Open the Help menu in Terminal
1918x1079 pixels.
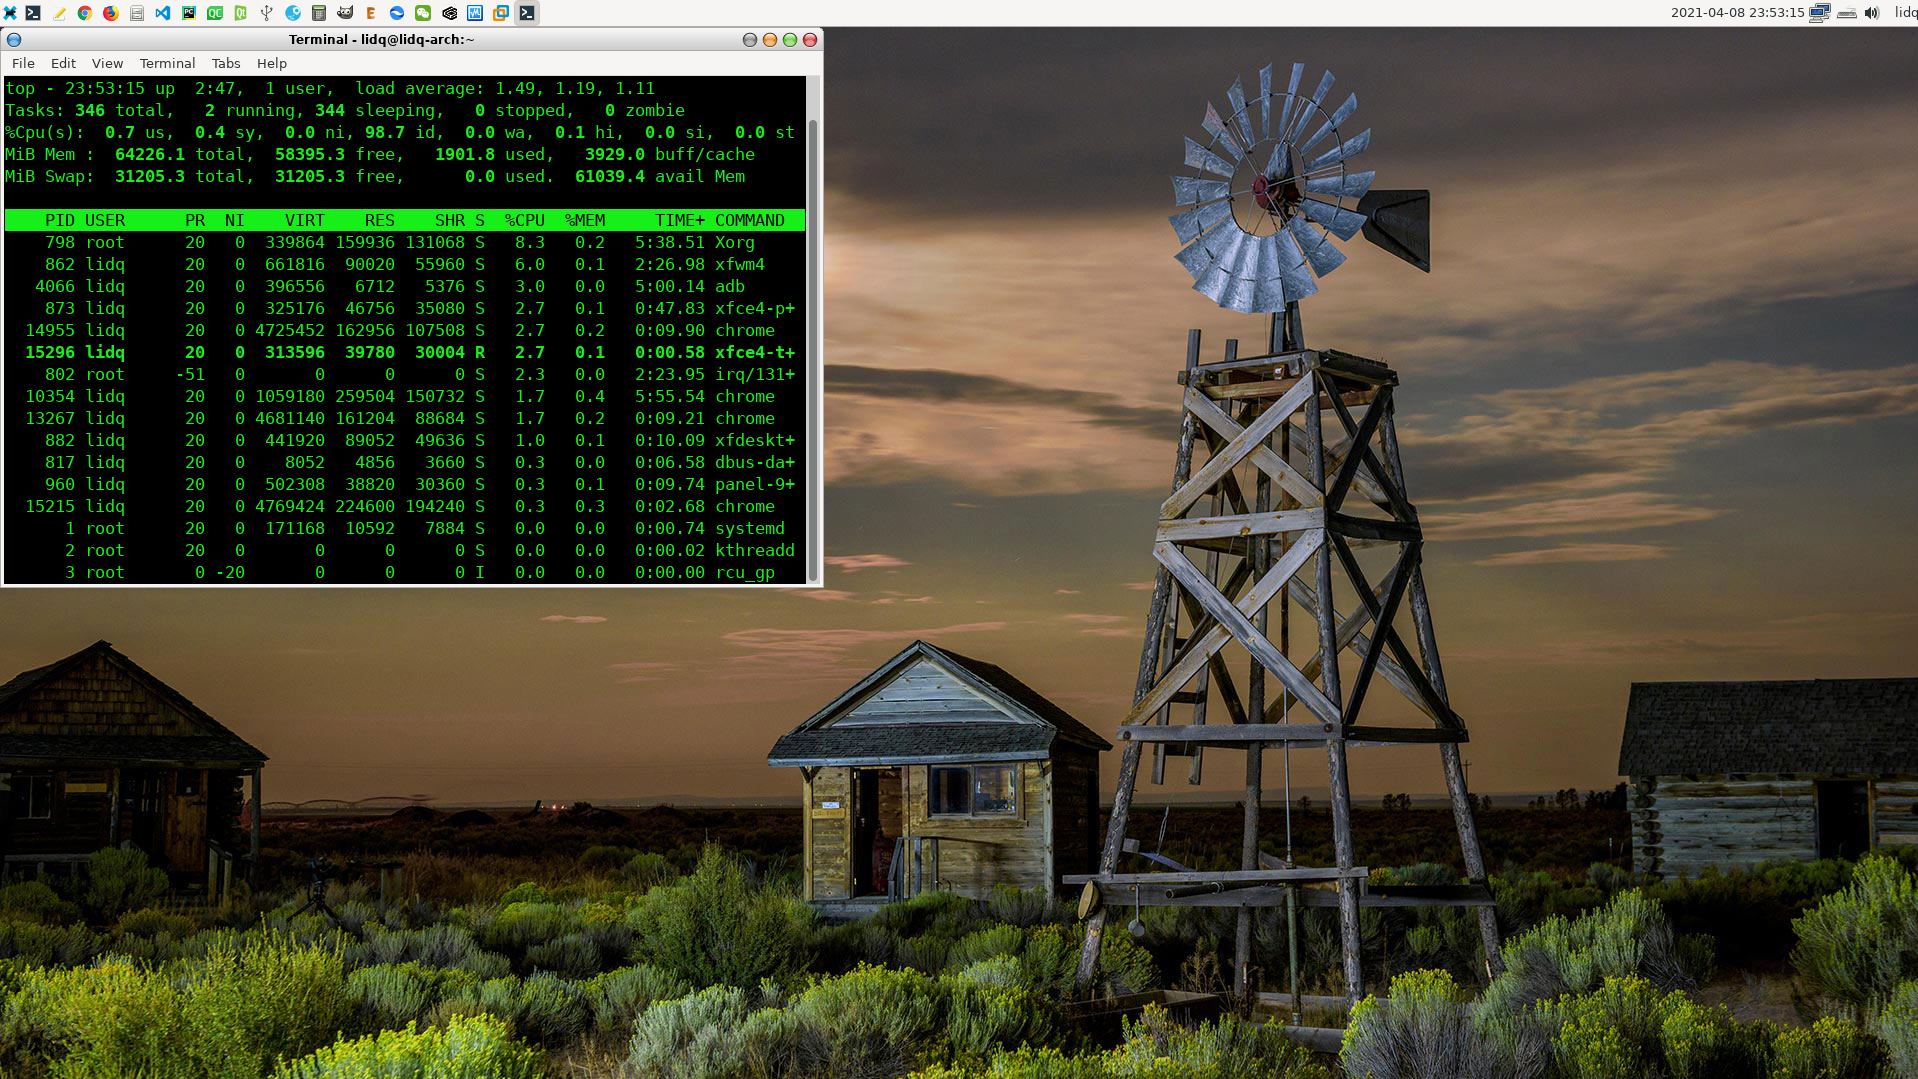click(x=271, y=63)
